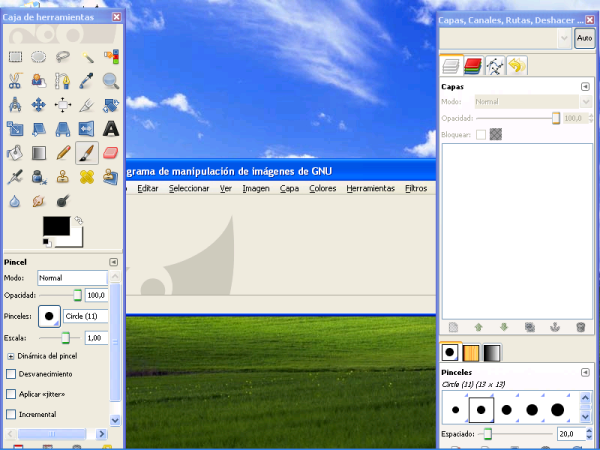Click the Auto button
This screenshot has height=450, width=600.
584,37
